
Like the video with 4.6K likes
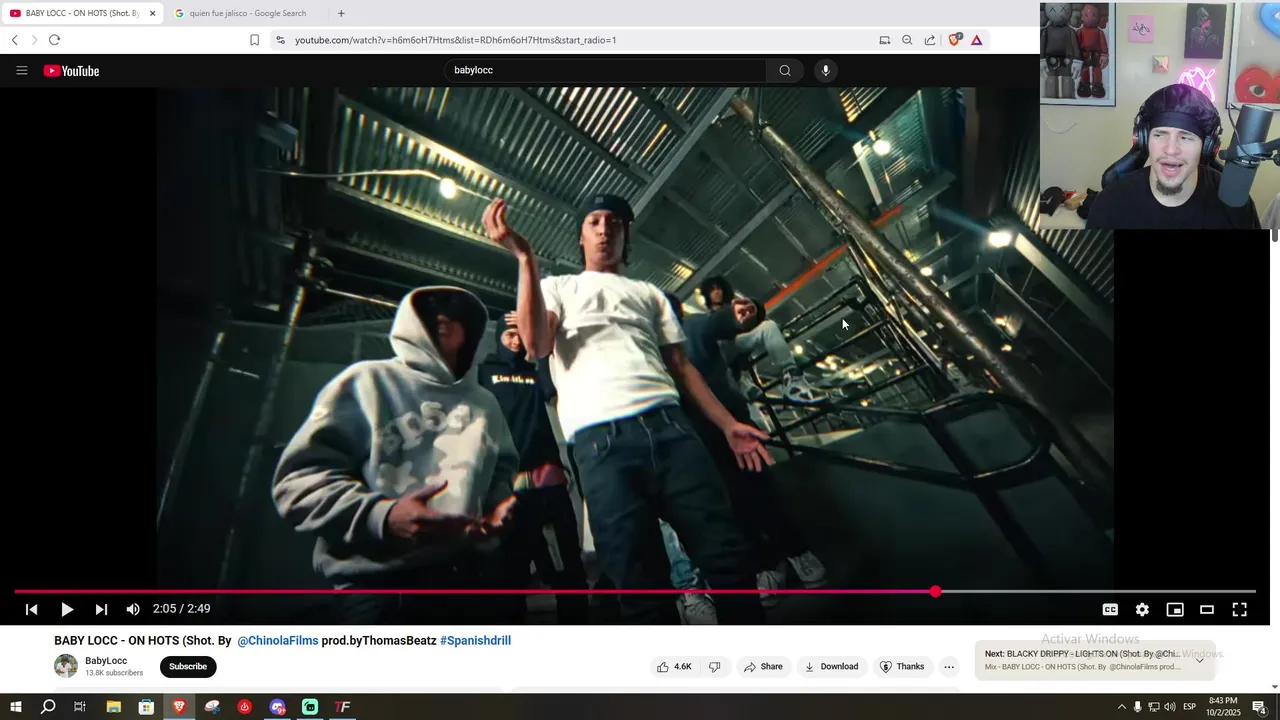[x=674, y=666]
